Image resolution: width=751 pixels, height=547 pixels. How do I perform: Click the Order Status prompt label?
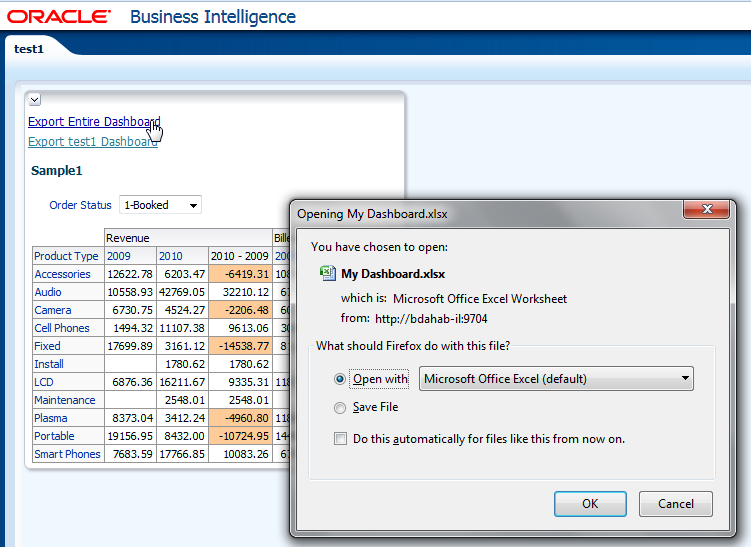pyautogui.click(x=80, y=205)
